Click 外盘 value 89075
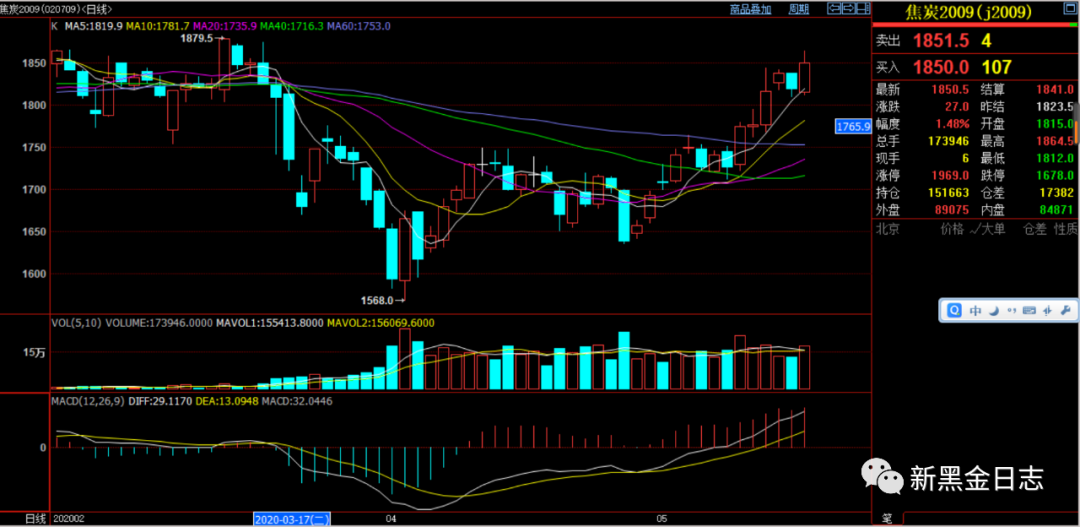The height and width of the screenshot is (527, 1080). (951, 209)
